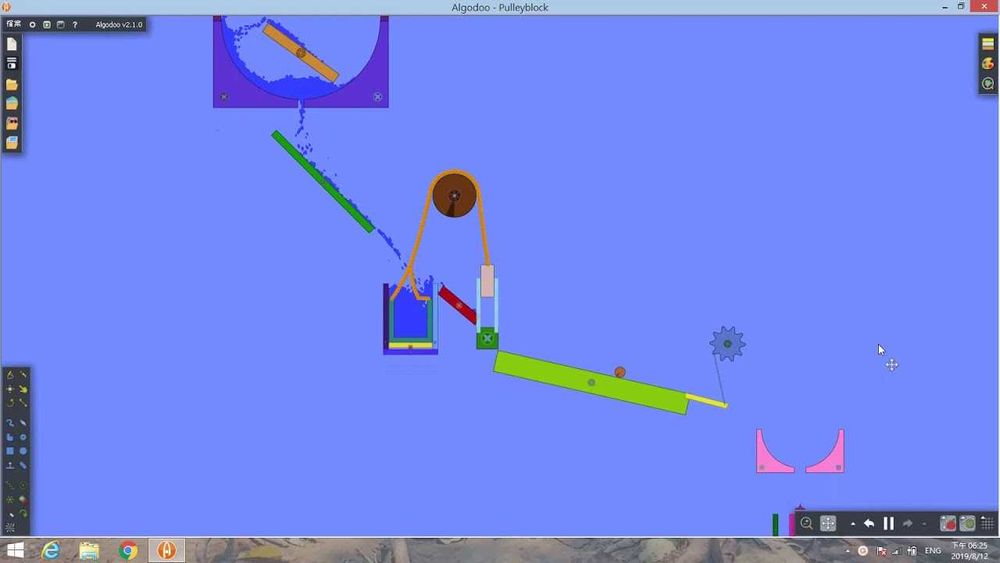
Task: Click the ENG input language indicator
Action: 932,550
